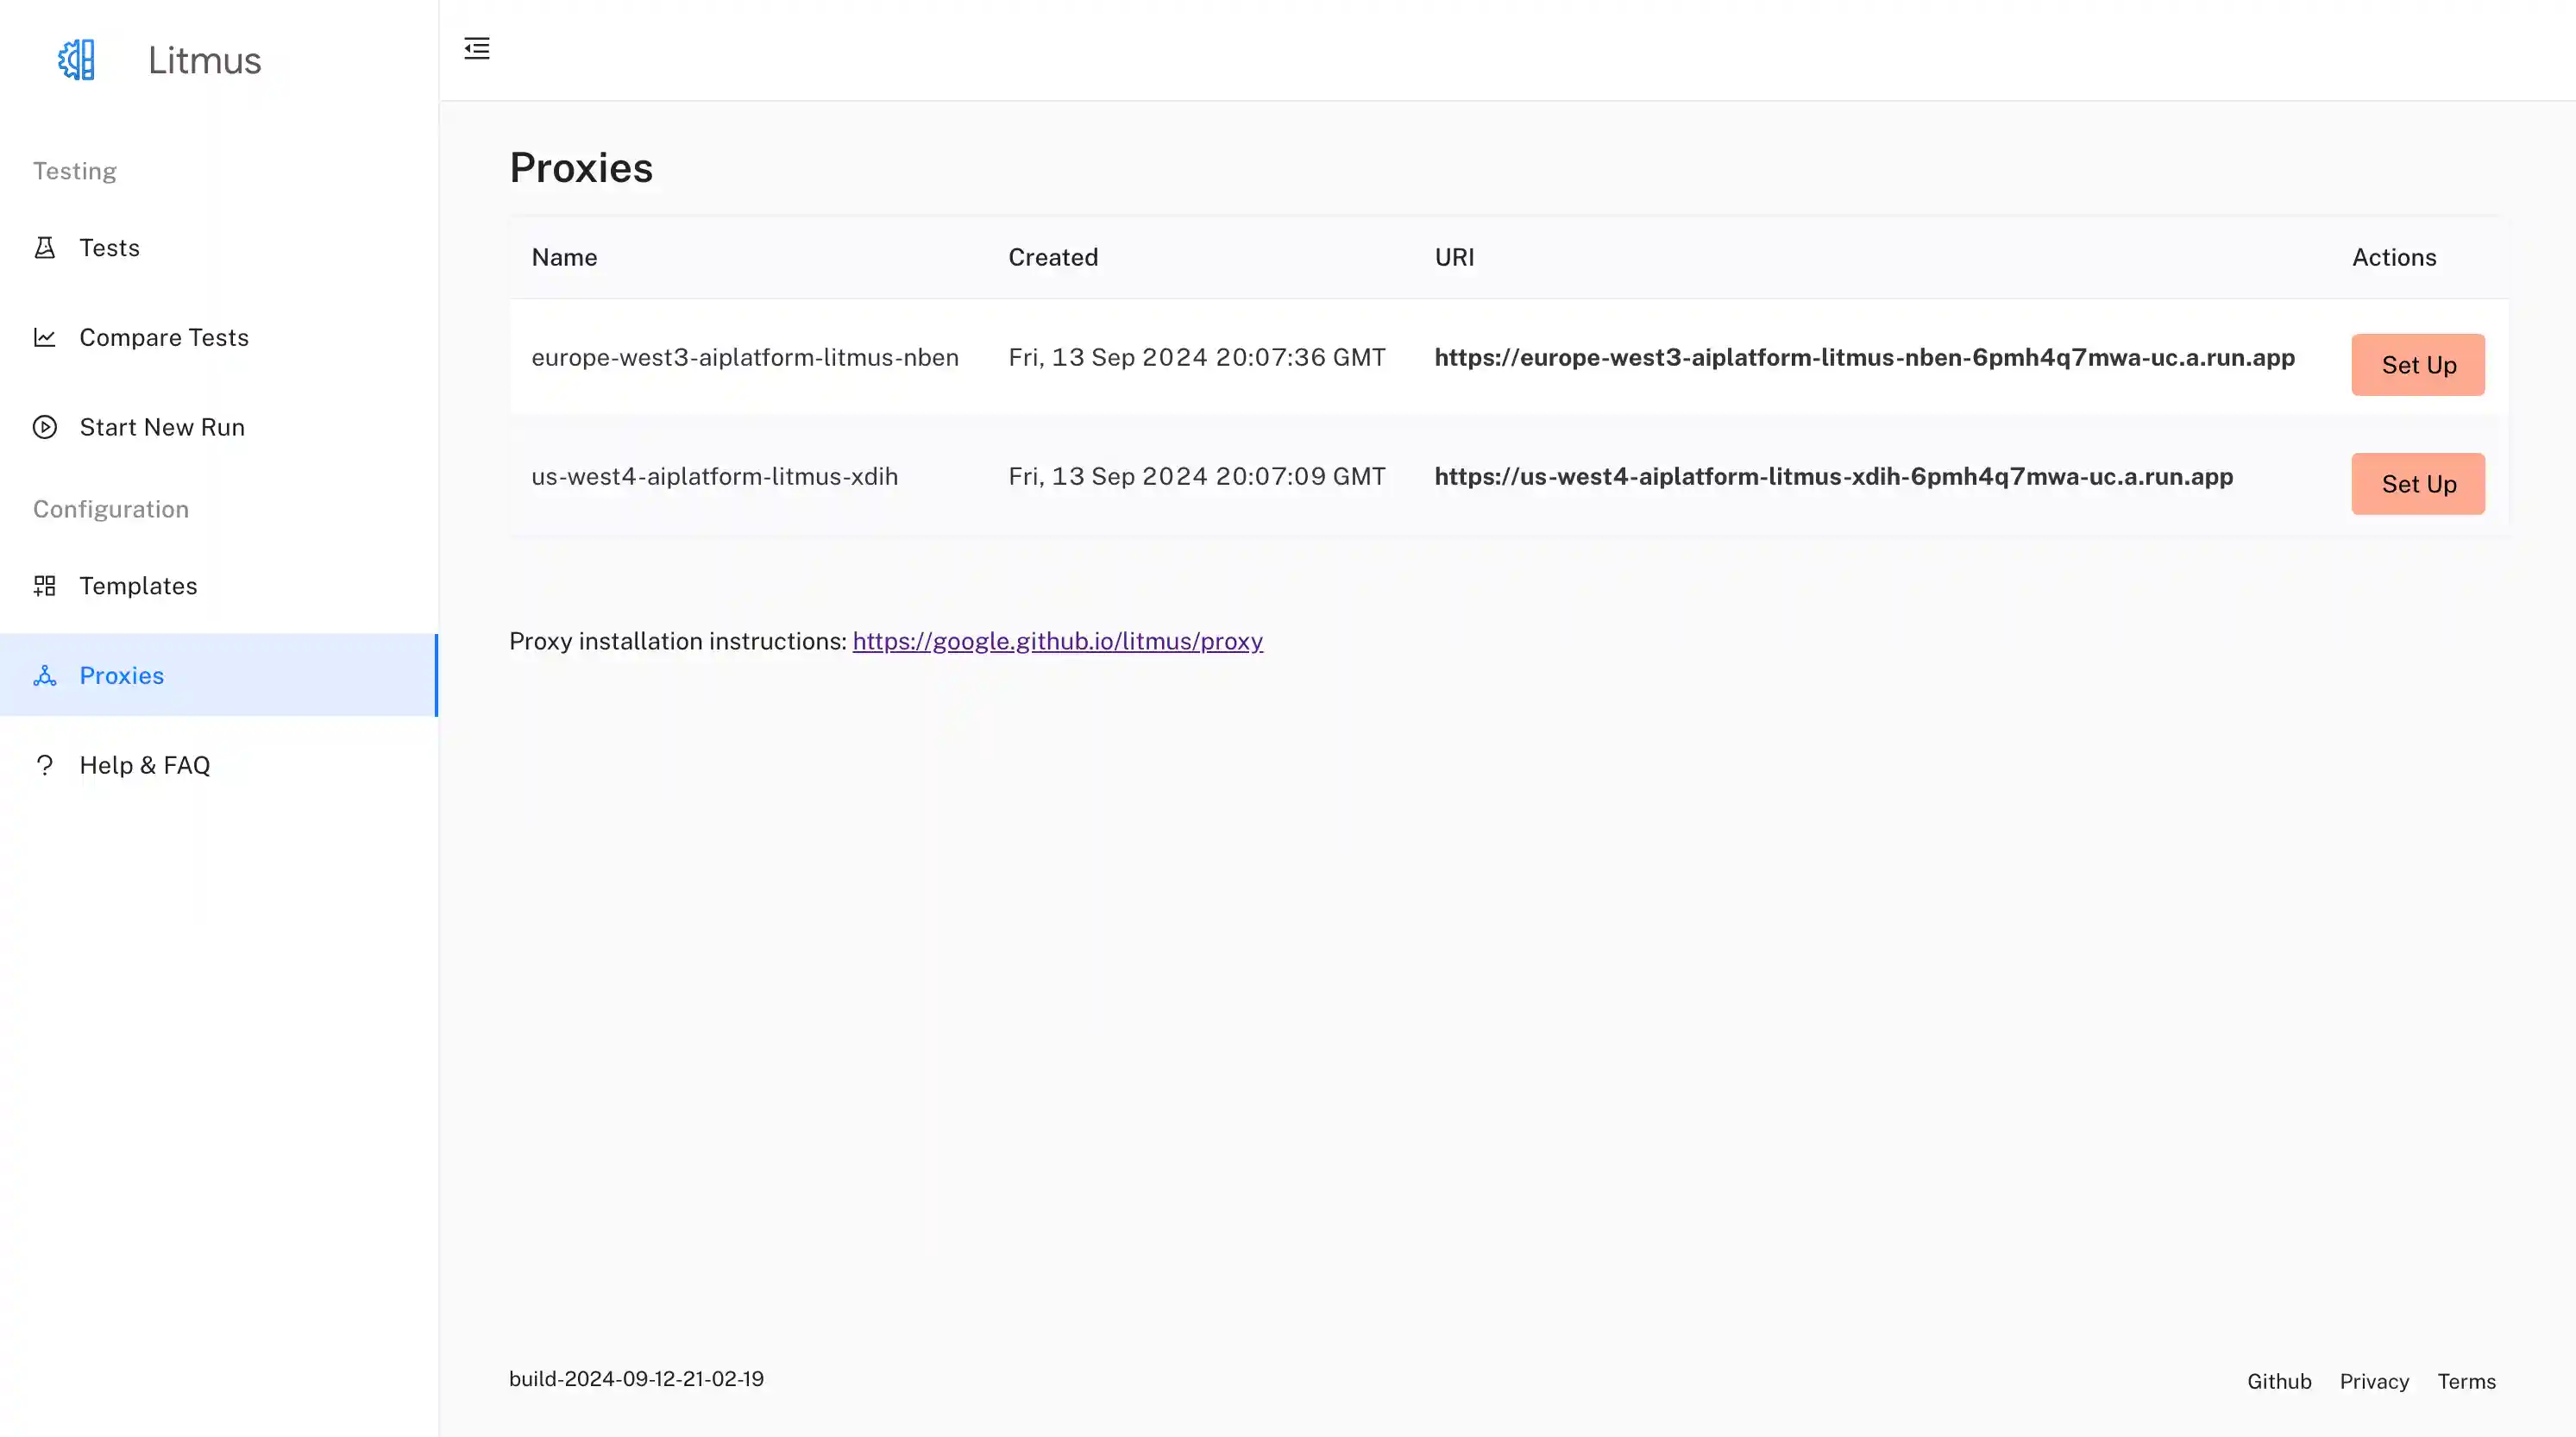
Task: Open the Terms page
Action: (x=2465, y=1381)
